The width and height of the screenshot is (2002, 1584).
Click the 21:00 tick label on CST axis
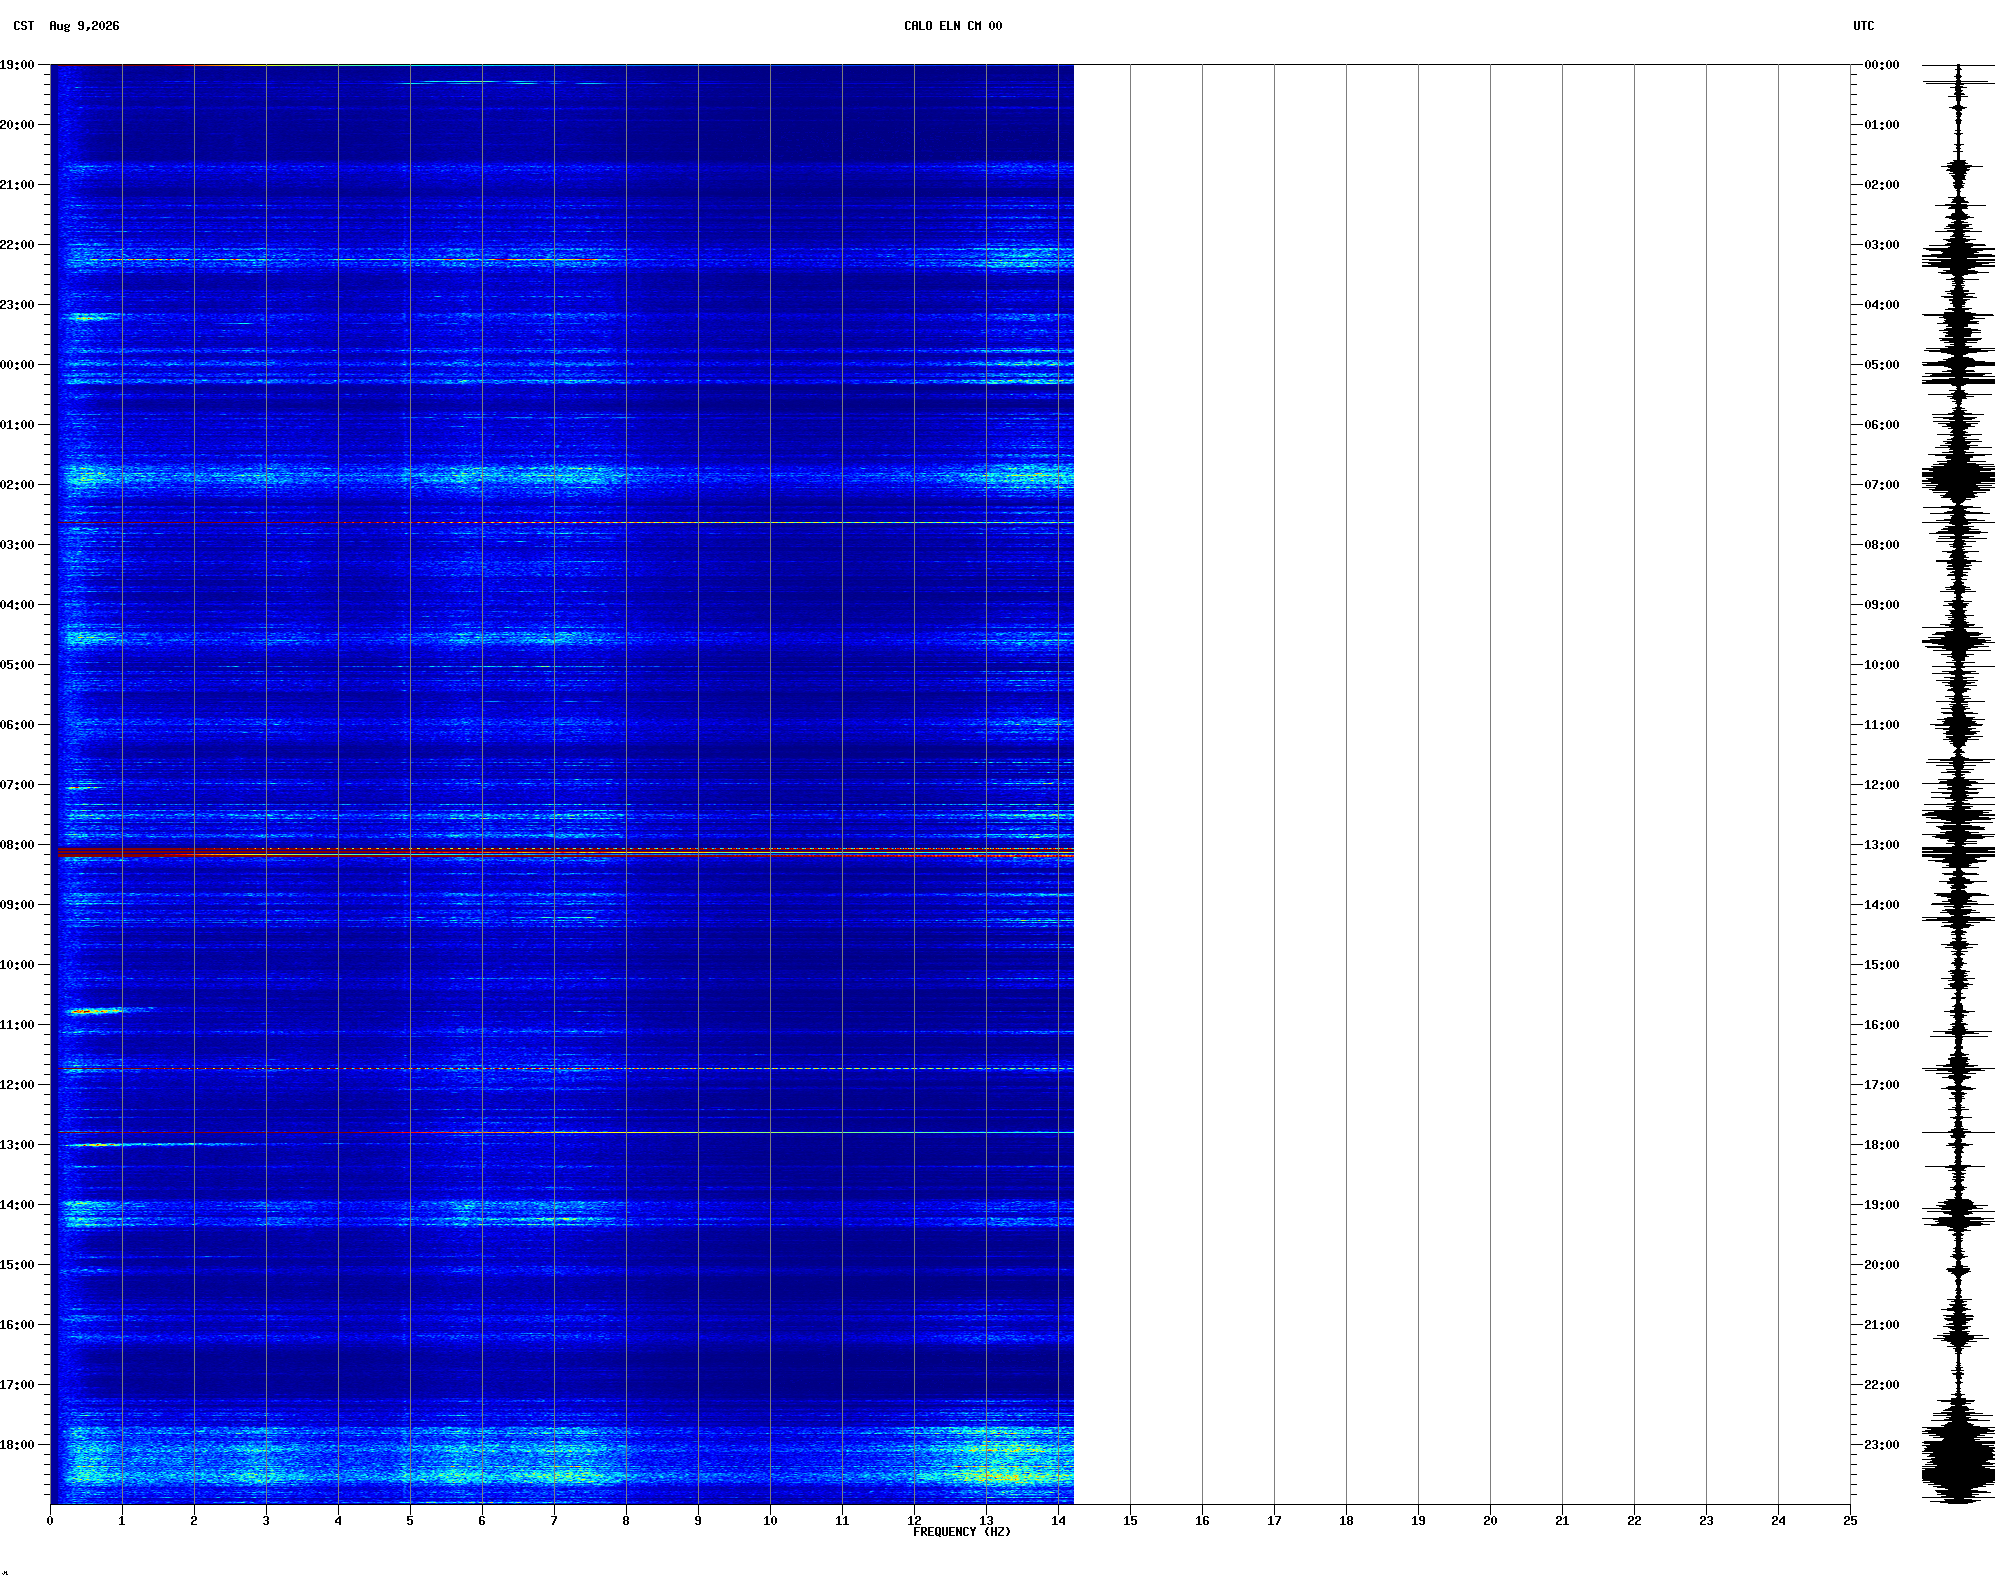(17, 185)
